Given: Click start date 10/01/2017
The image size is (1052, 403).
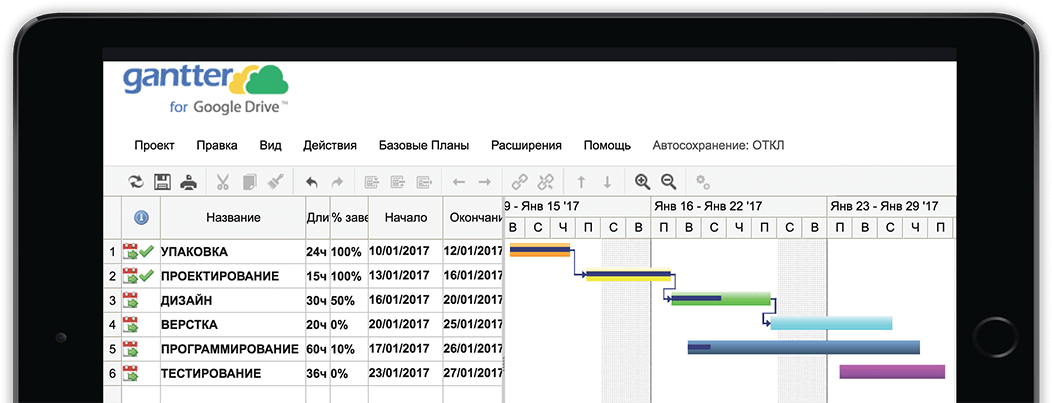Looking at the screenshot, I should click(400, 253).
